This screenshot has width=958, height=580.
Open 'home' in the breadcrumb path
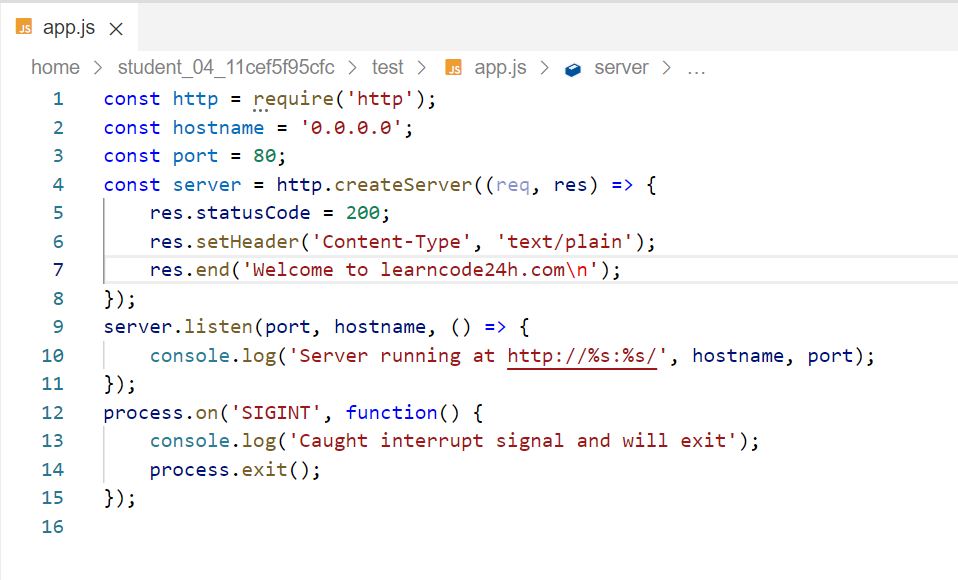click(56, 67)
